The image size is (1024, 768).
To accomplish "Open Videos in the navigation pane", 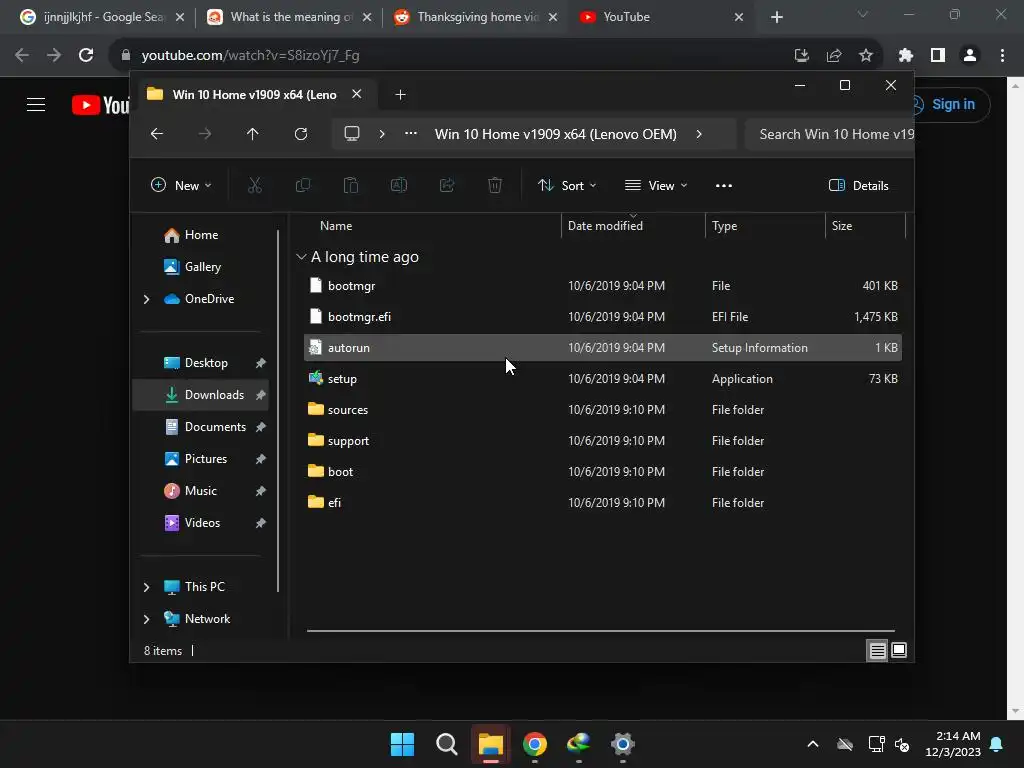I will pyautogui.click(x=202, y=523).
